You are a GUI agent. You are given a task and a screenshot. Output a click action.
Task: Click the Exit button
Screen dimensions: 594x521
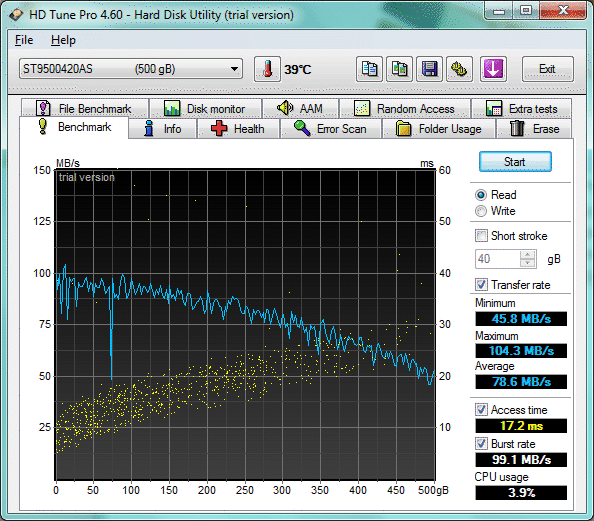[x=547, y=69]
